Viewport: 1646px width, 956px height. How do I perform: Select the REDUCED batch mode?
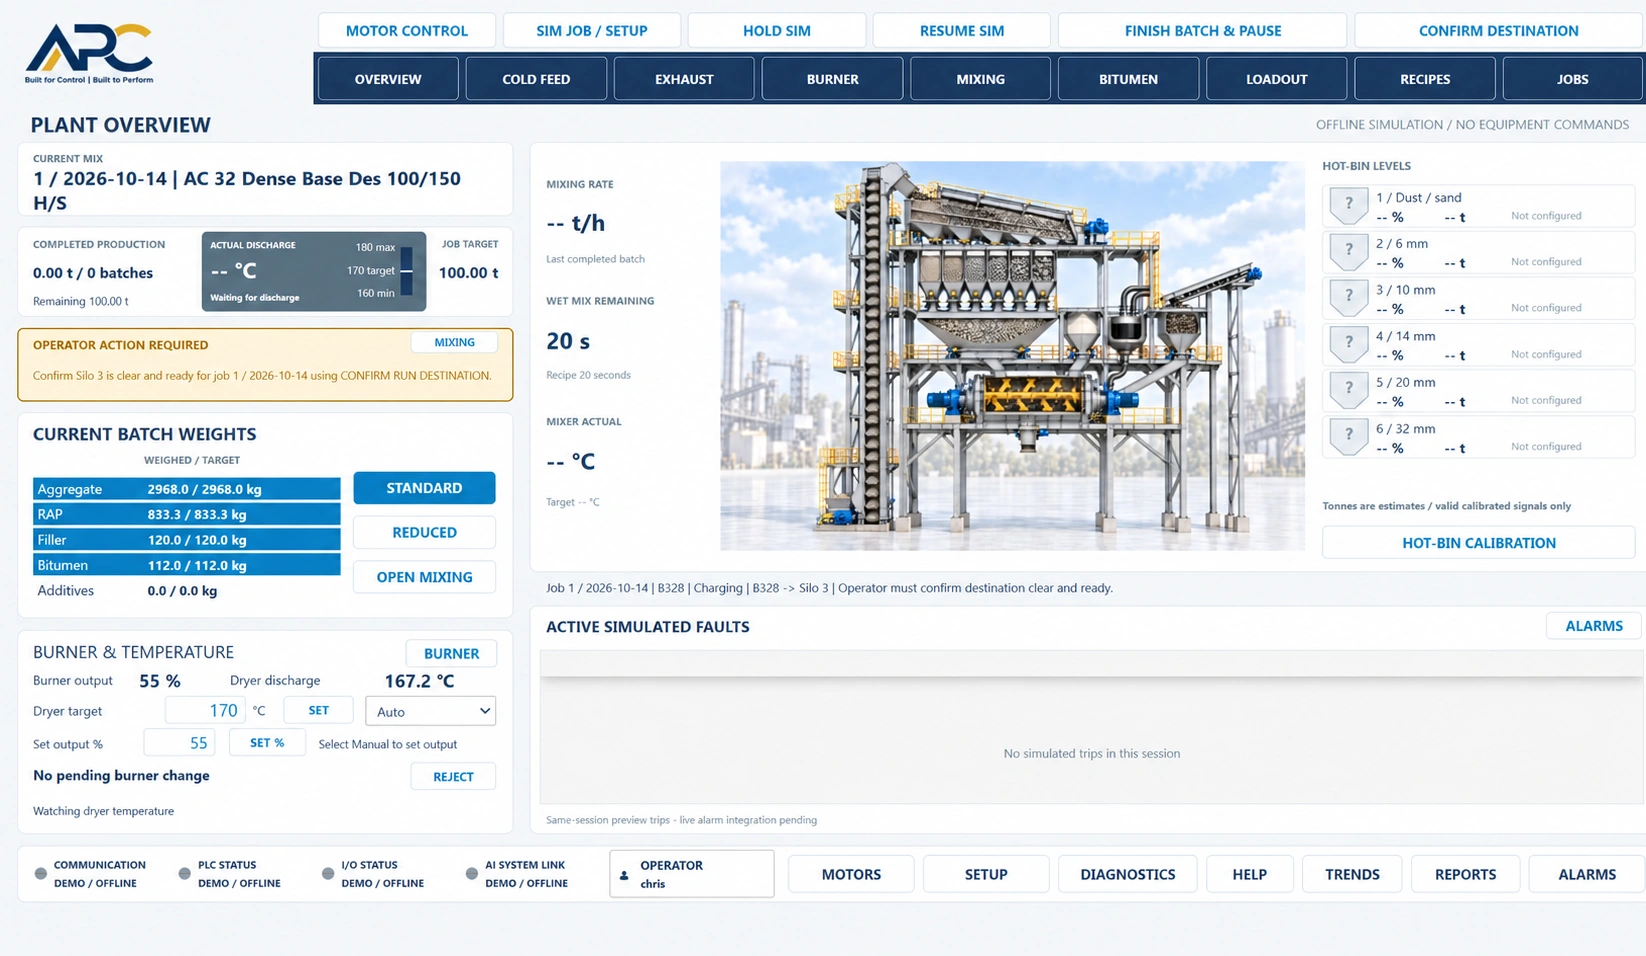(424, 532)
